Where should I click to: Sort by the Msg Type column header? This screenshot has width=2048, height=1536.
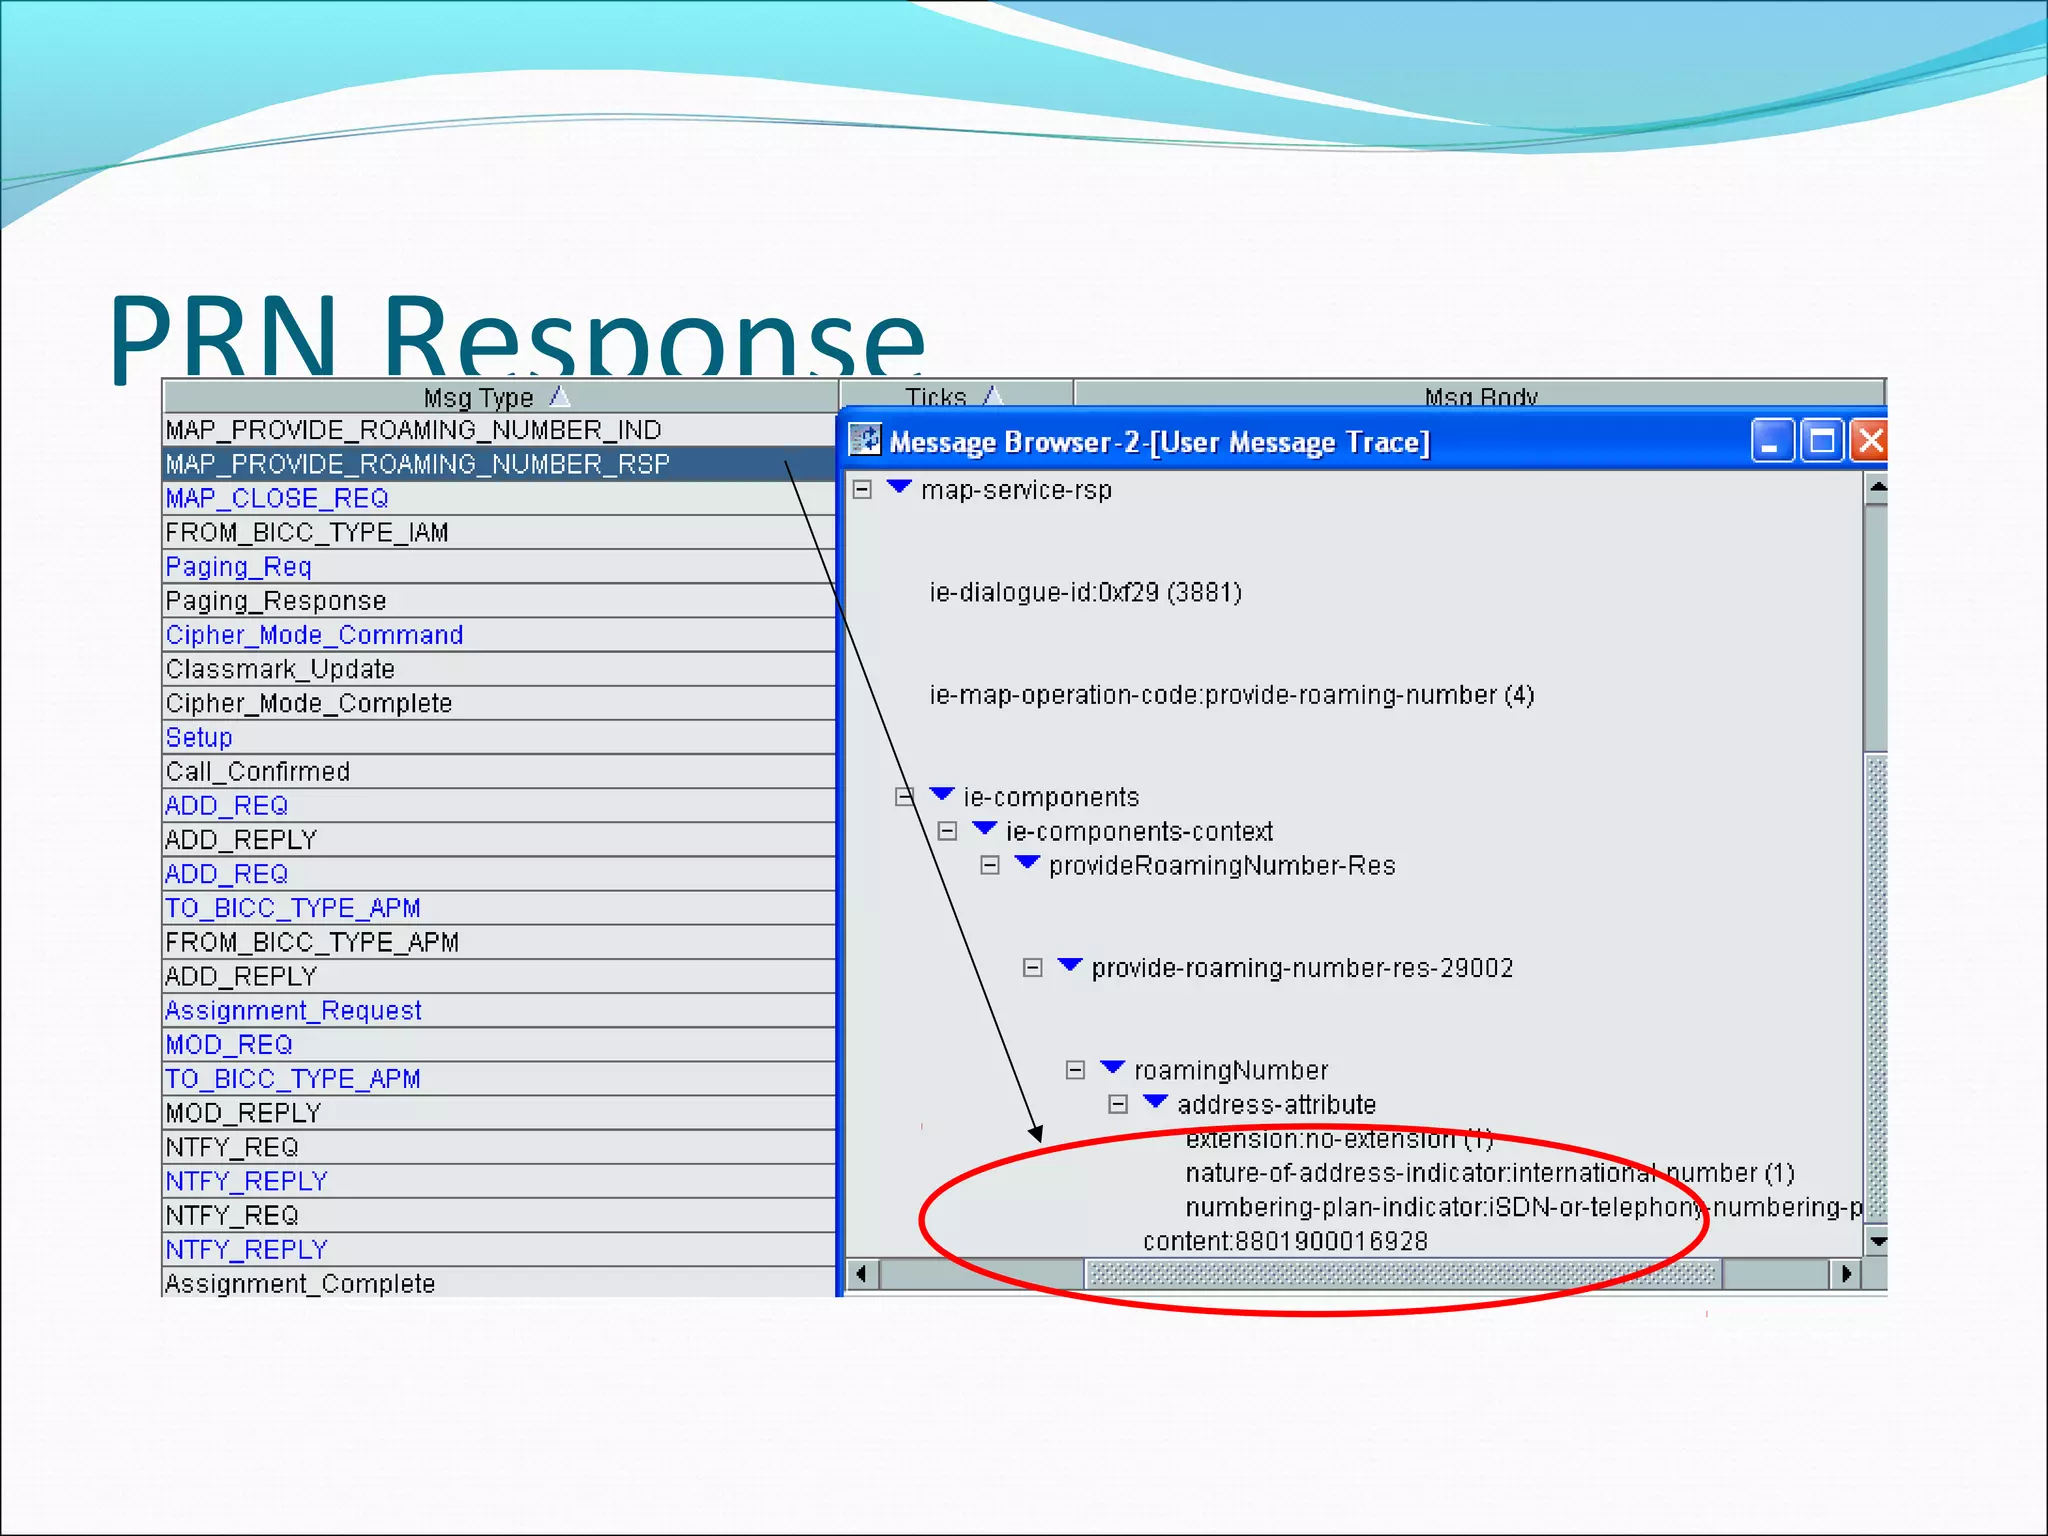coord(500,397)
